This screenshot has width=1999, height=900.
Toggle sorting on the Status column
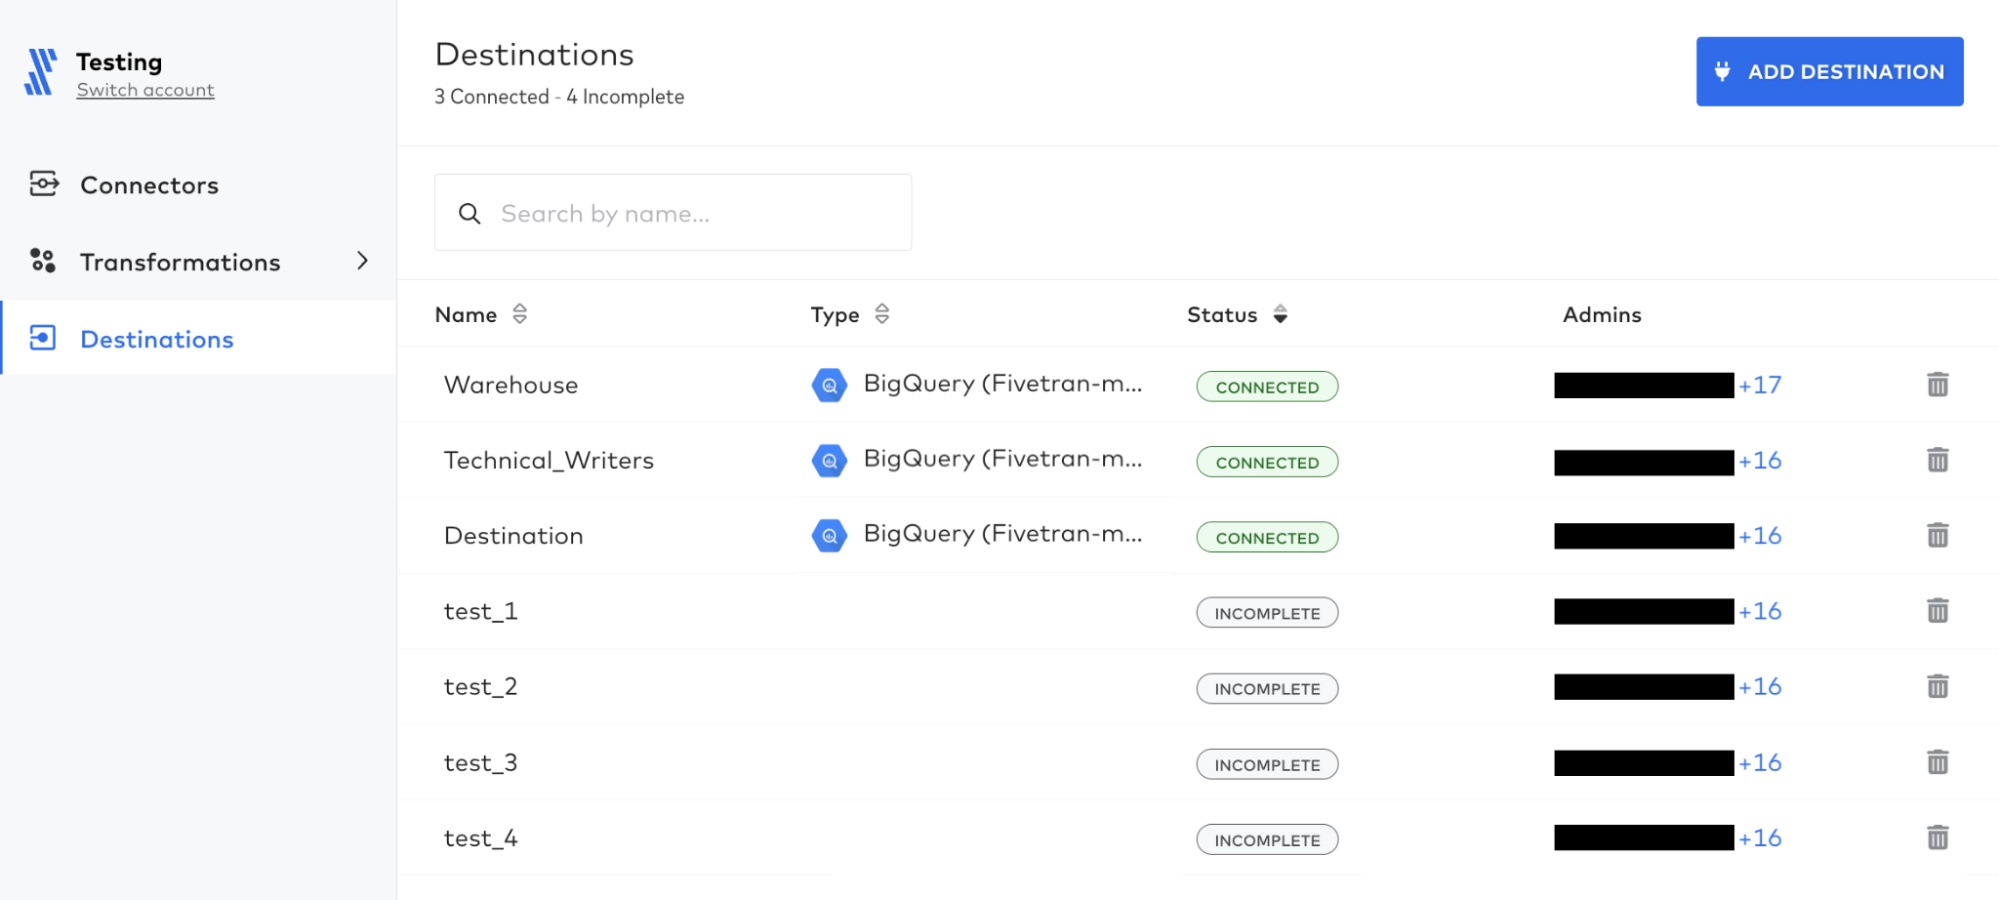[x=1281, y=314]
